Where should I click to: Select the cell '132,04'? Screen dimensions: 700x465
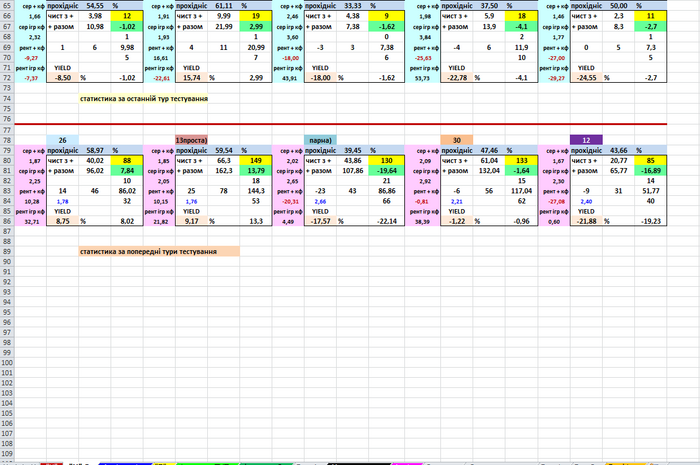(489, 171)
